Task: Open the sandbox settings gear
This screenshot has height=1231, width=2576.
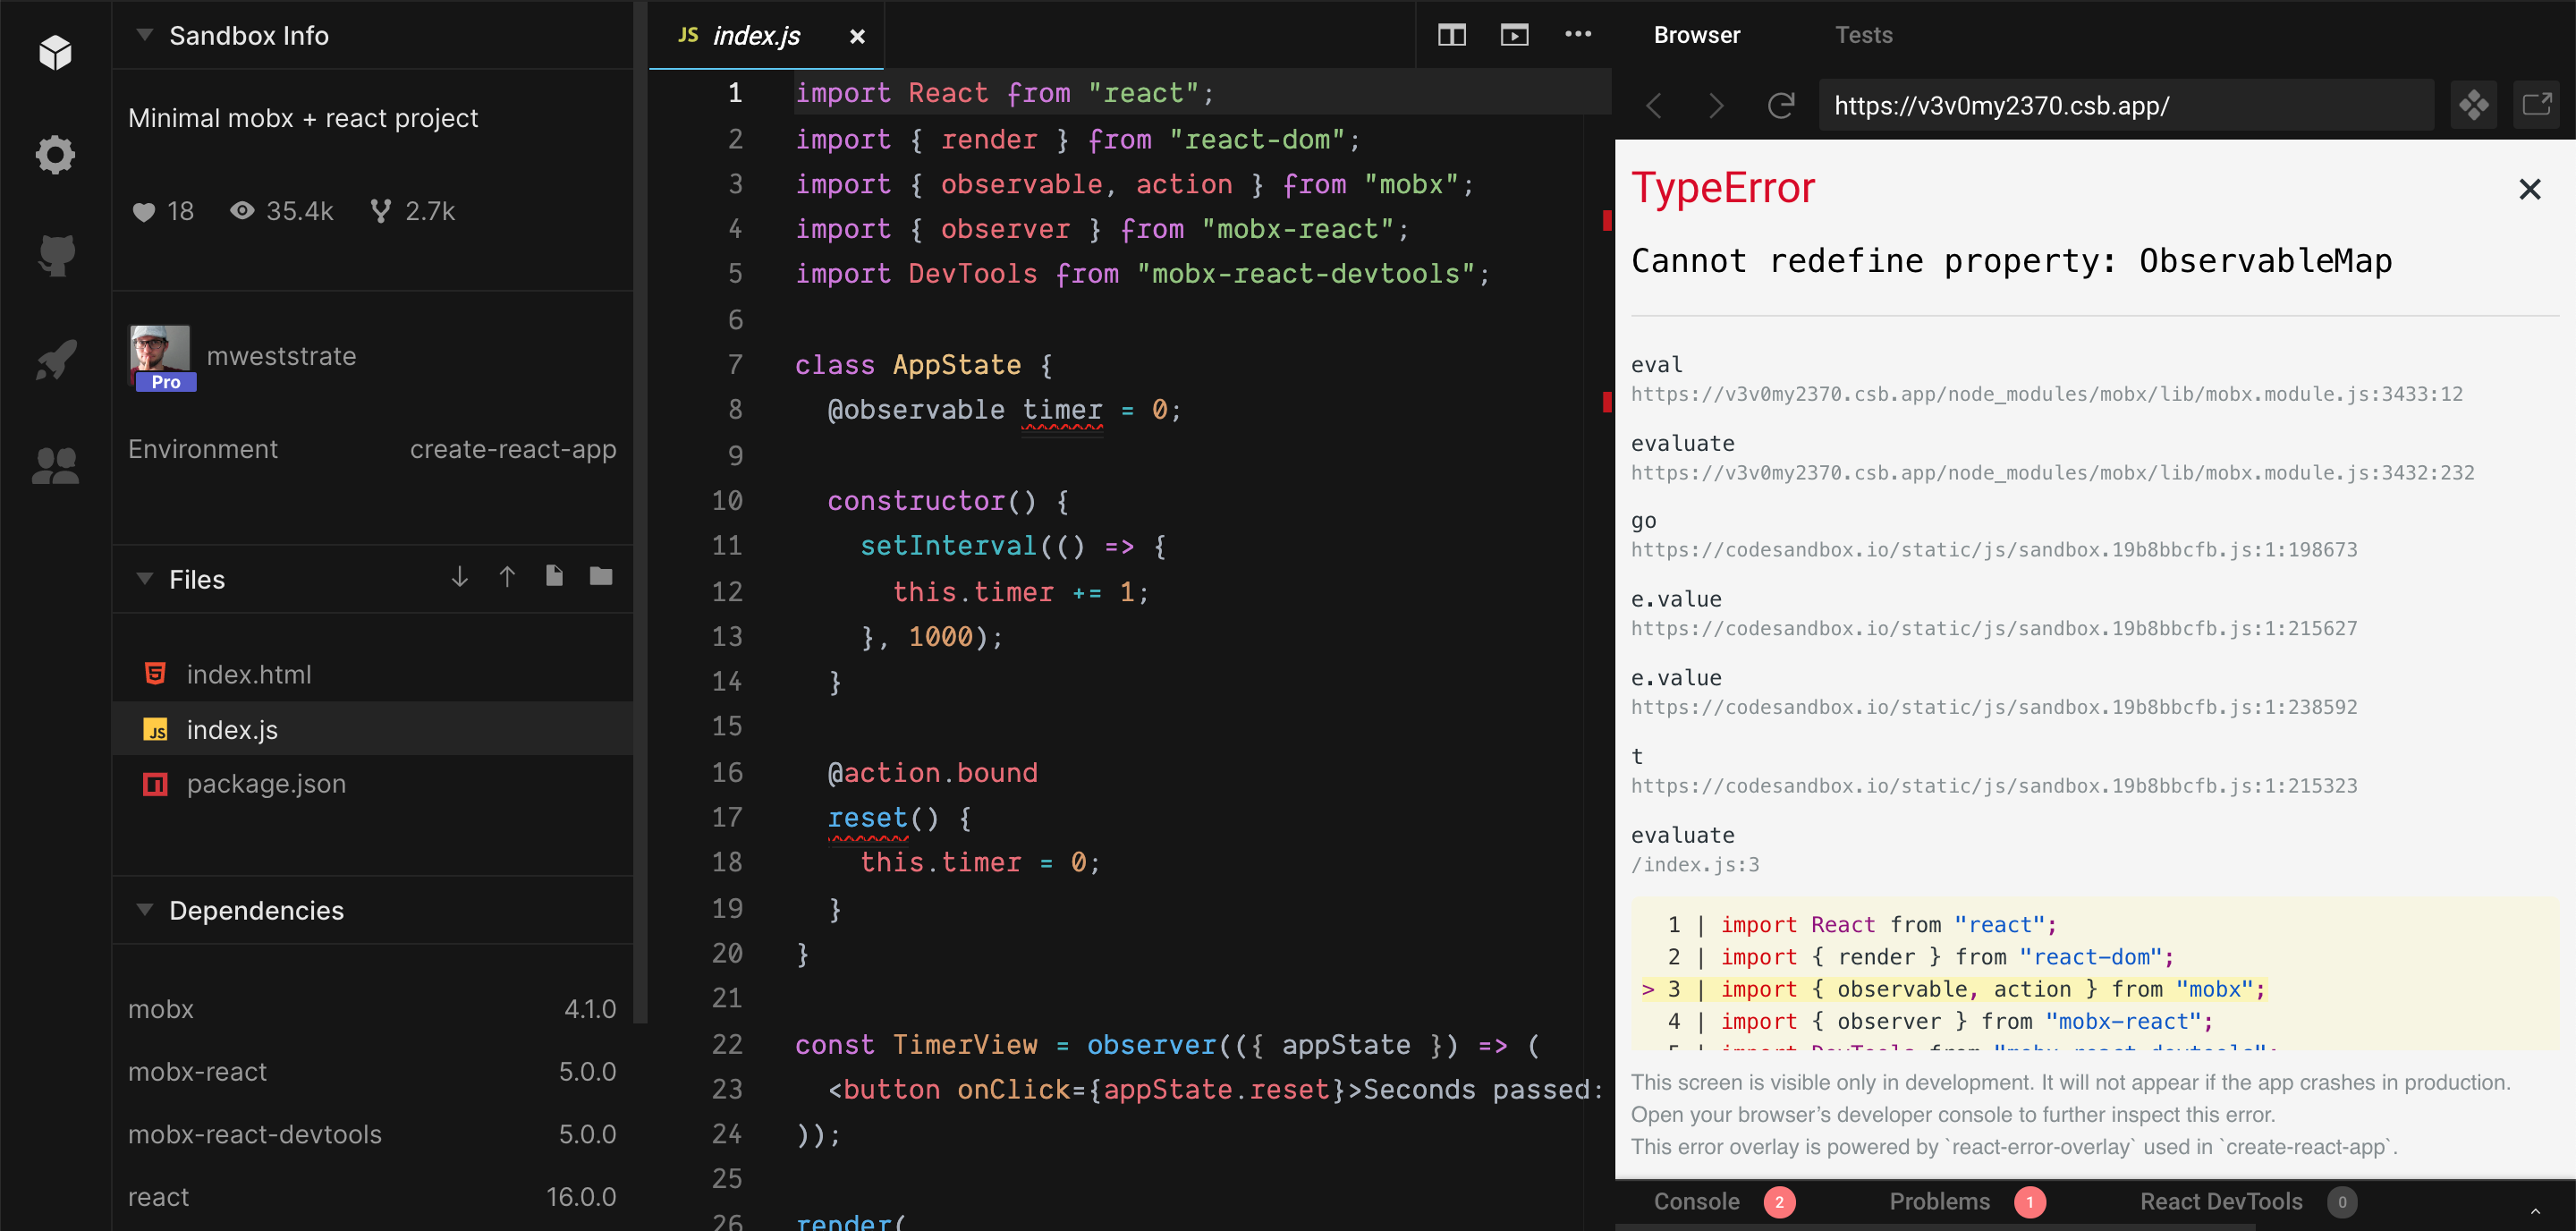Action: [55, 155]
